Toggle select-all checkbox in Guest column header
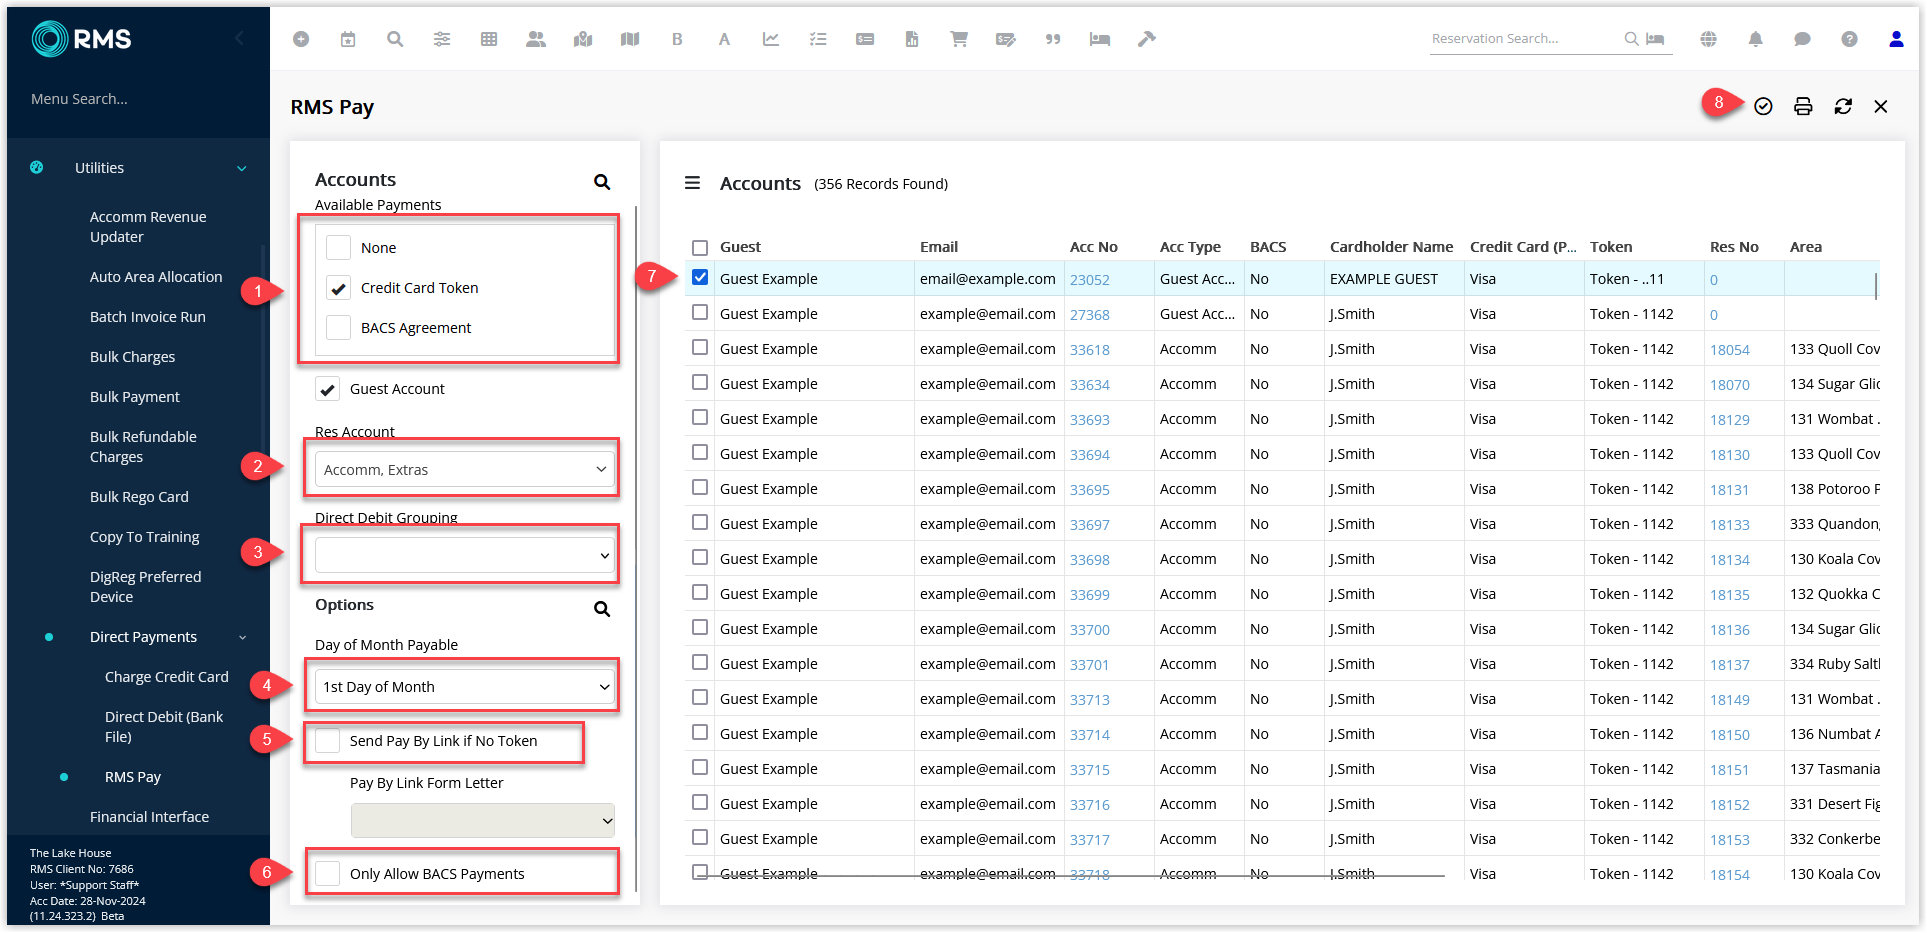The height and width of the screenshot is (933, 1927). point(700,247)
